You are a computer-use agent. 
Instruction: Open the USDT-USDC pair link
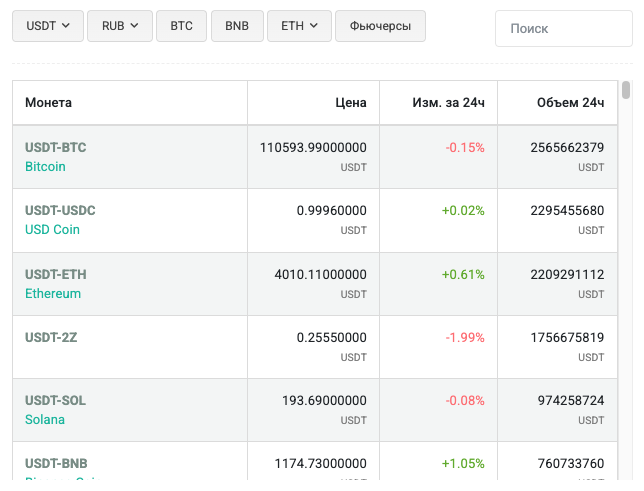(x=60, y=210)
